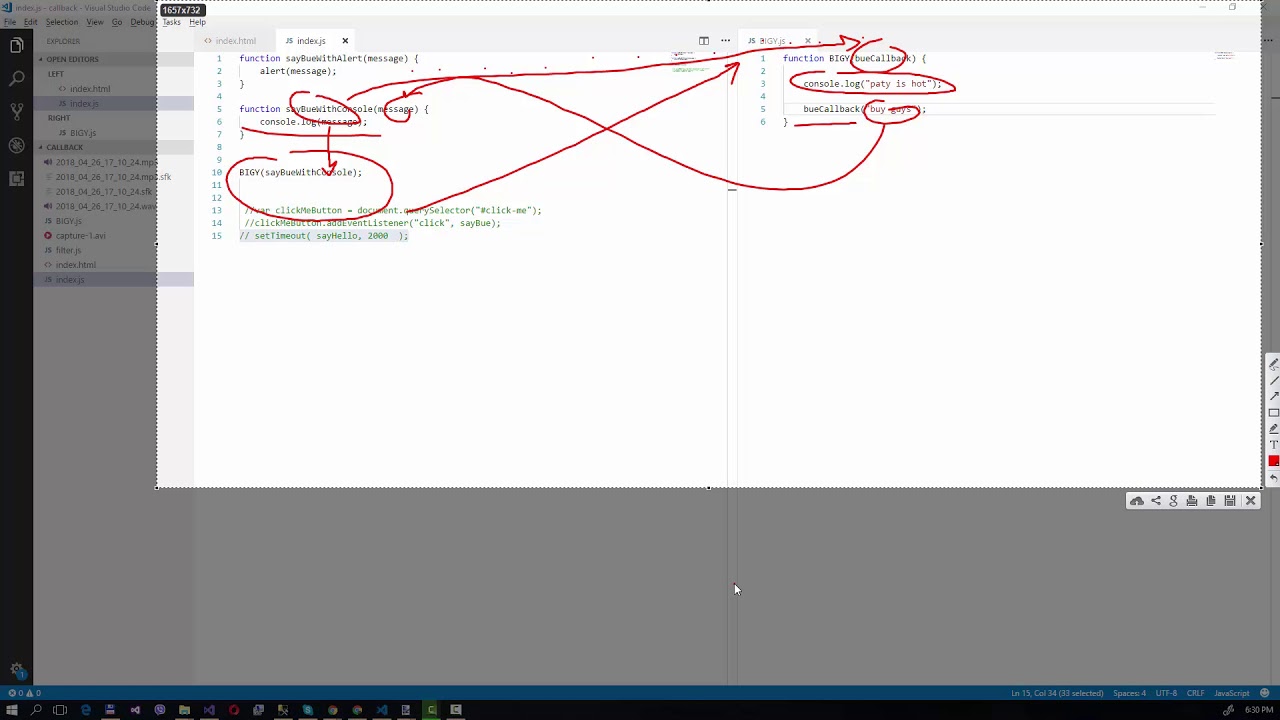The image size is (1280, 720).
Task: Share screenshot on social networks
Action: pyautogui.click(x=1156, y=501)
